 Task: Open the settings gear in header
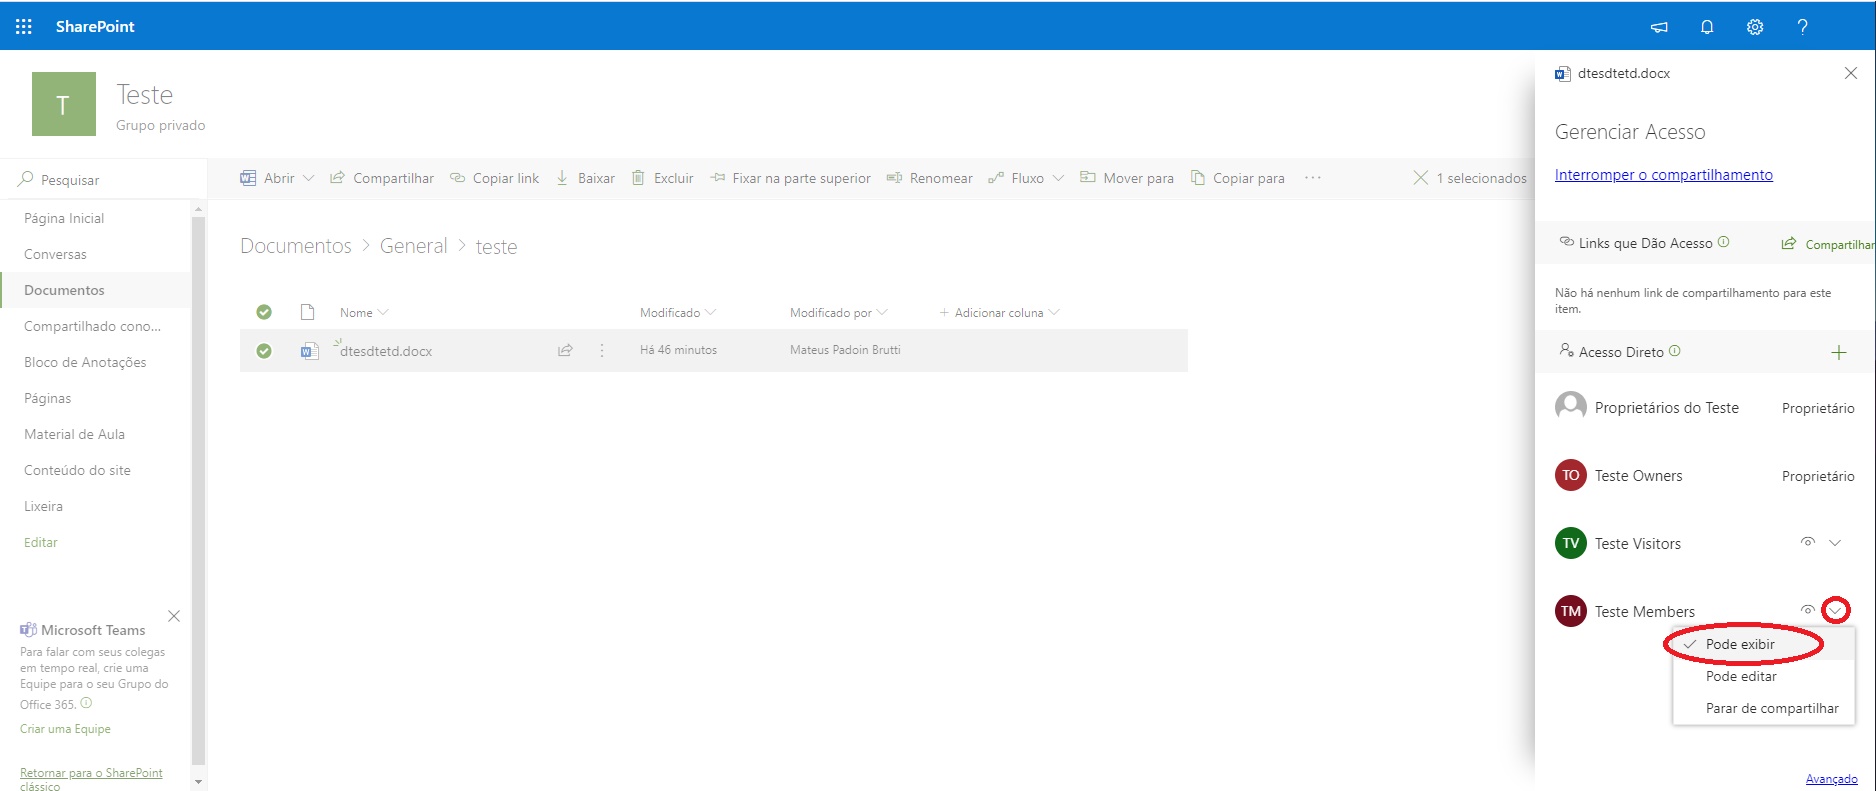point(1755,27)
